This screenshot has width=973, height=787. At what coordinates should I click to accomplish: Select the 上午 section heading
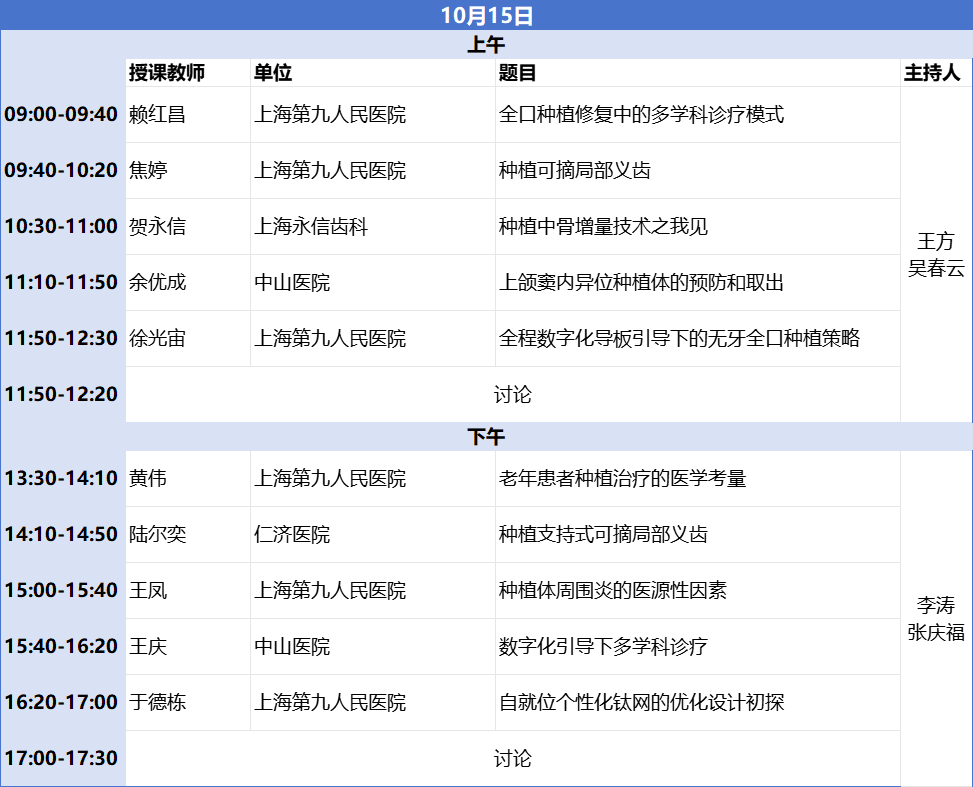[486, 45]
